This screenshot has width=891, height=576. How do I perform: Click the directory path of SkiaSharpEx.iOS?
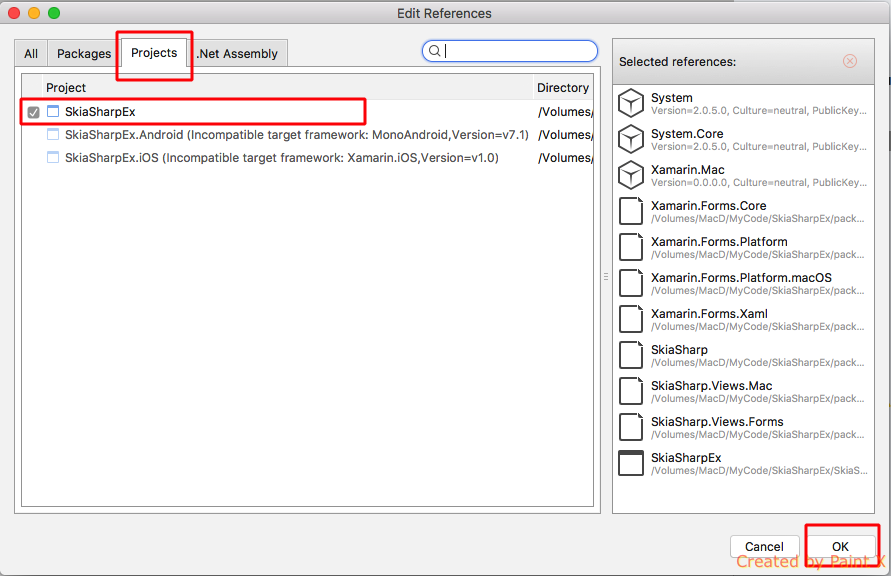[565, 157]
